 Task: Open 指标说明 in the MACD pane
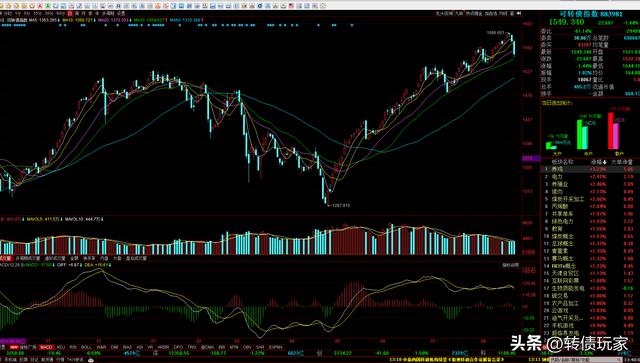[x=510, y=265]
